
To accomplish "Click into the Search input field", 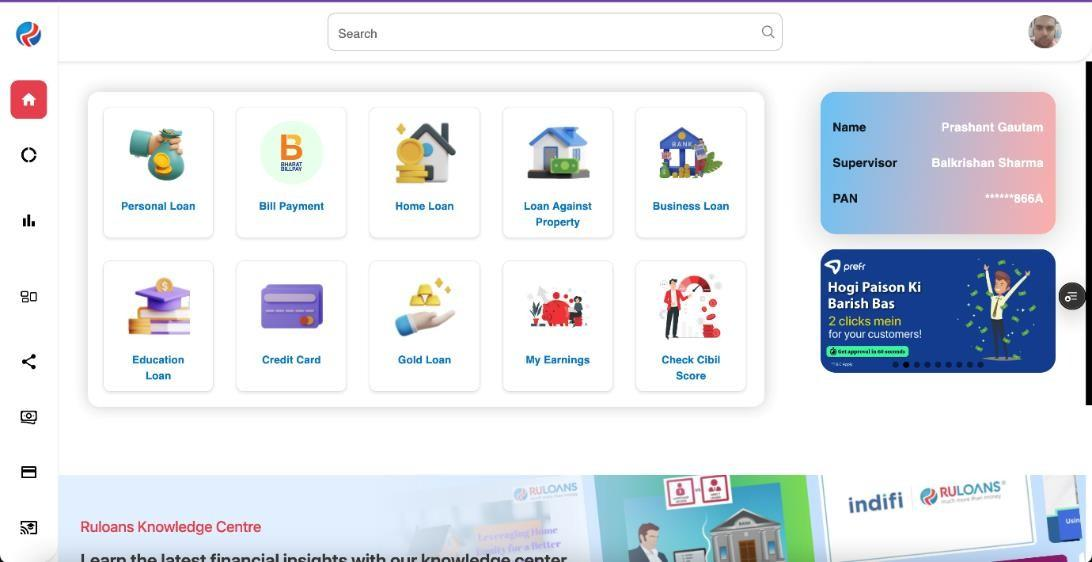I will click(555, 32).
